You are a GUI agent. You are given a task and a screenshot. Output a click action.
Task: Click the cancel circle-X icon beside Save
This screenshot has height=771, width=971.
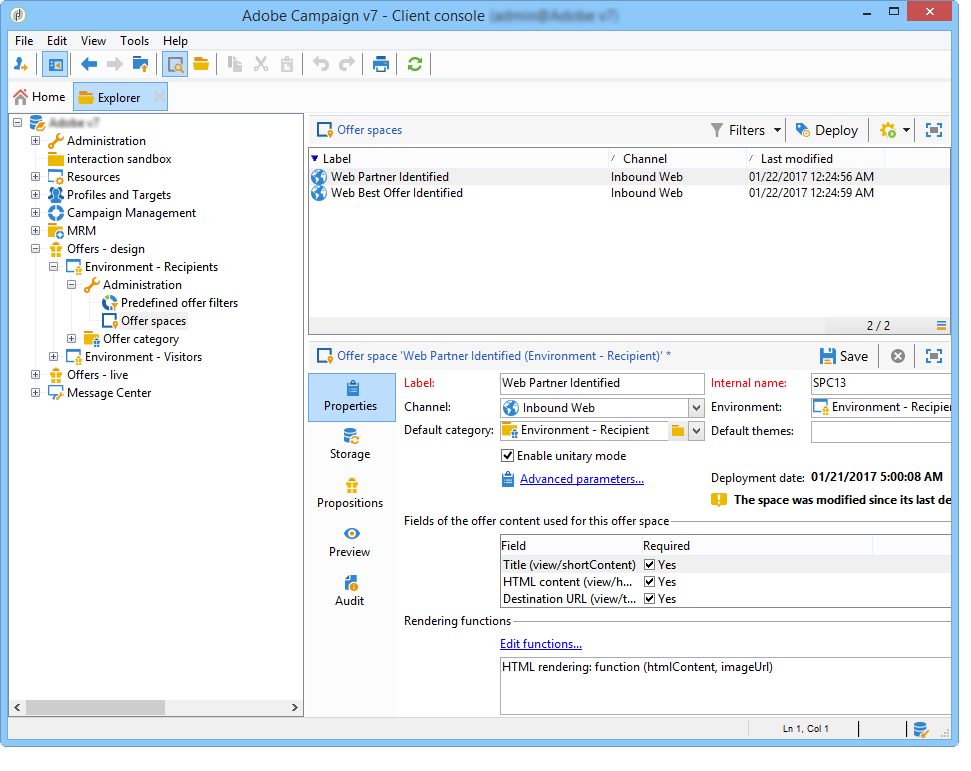point(898,356)
